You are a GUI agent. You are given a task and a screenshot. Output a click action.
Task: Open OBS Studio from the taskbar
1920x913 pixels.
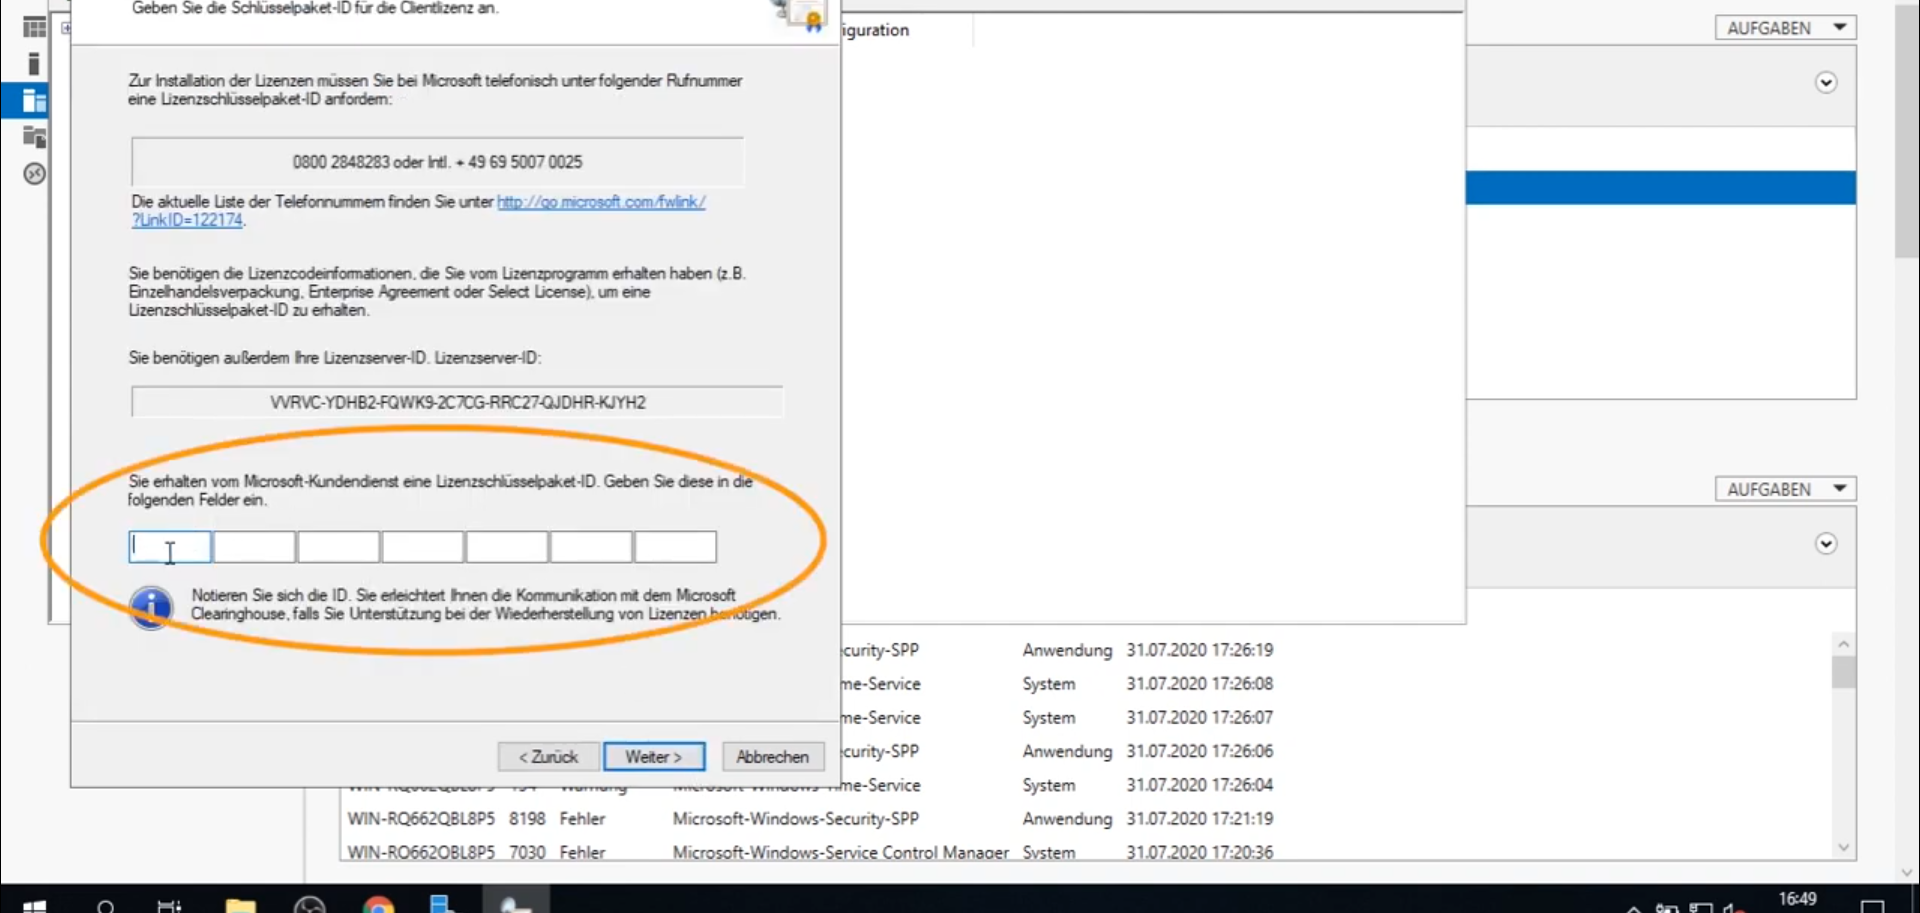point(310,905)
